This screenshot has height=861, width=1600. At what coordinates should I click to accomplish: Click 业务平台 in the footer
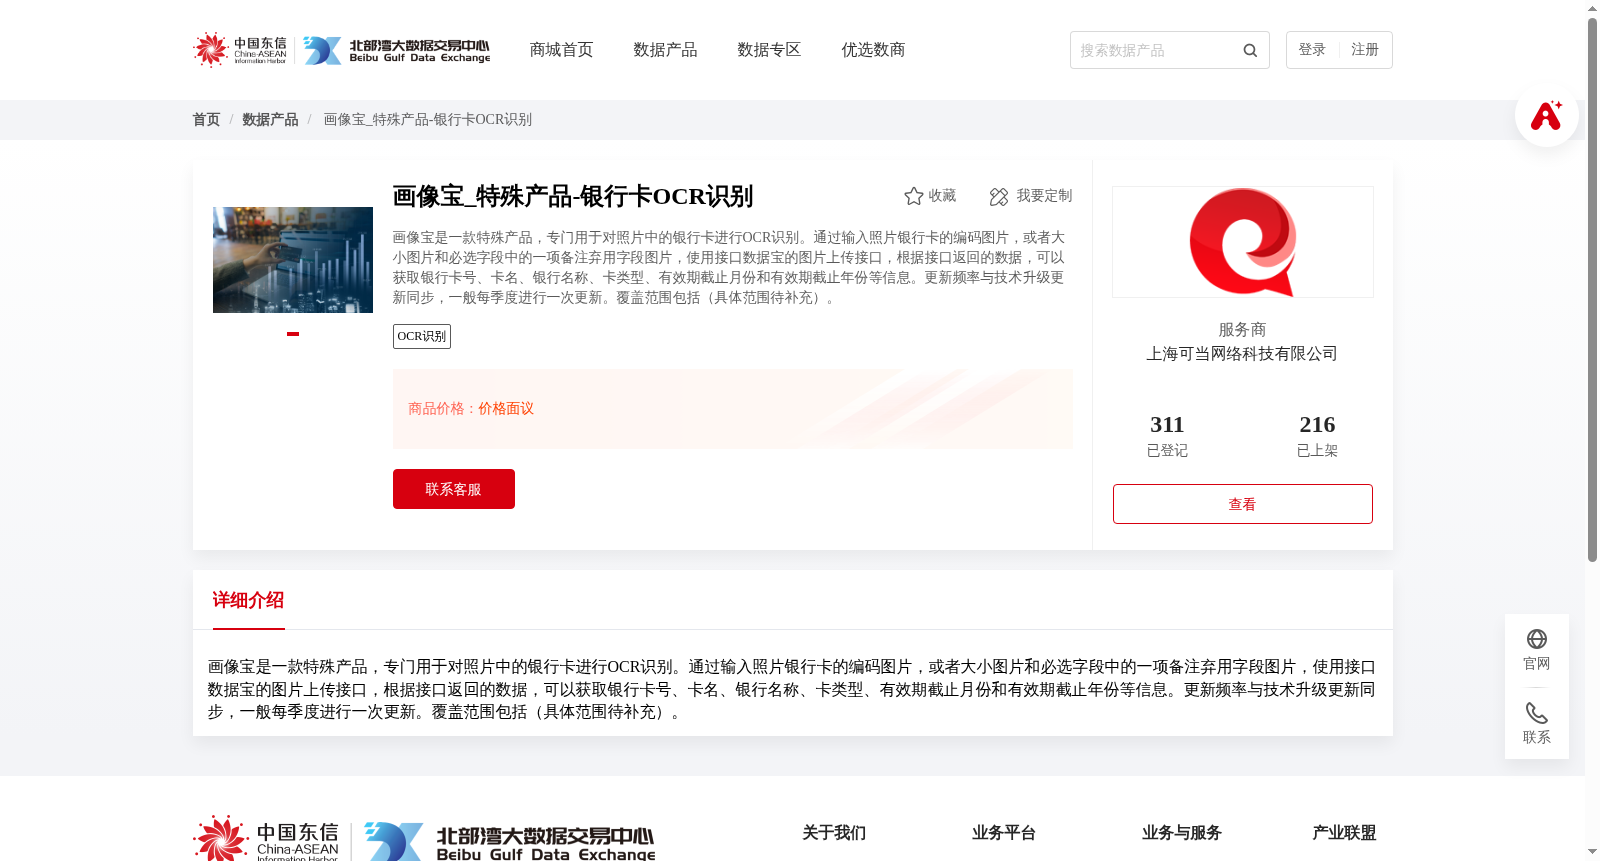click(x=1004, y=833)
